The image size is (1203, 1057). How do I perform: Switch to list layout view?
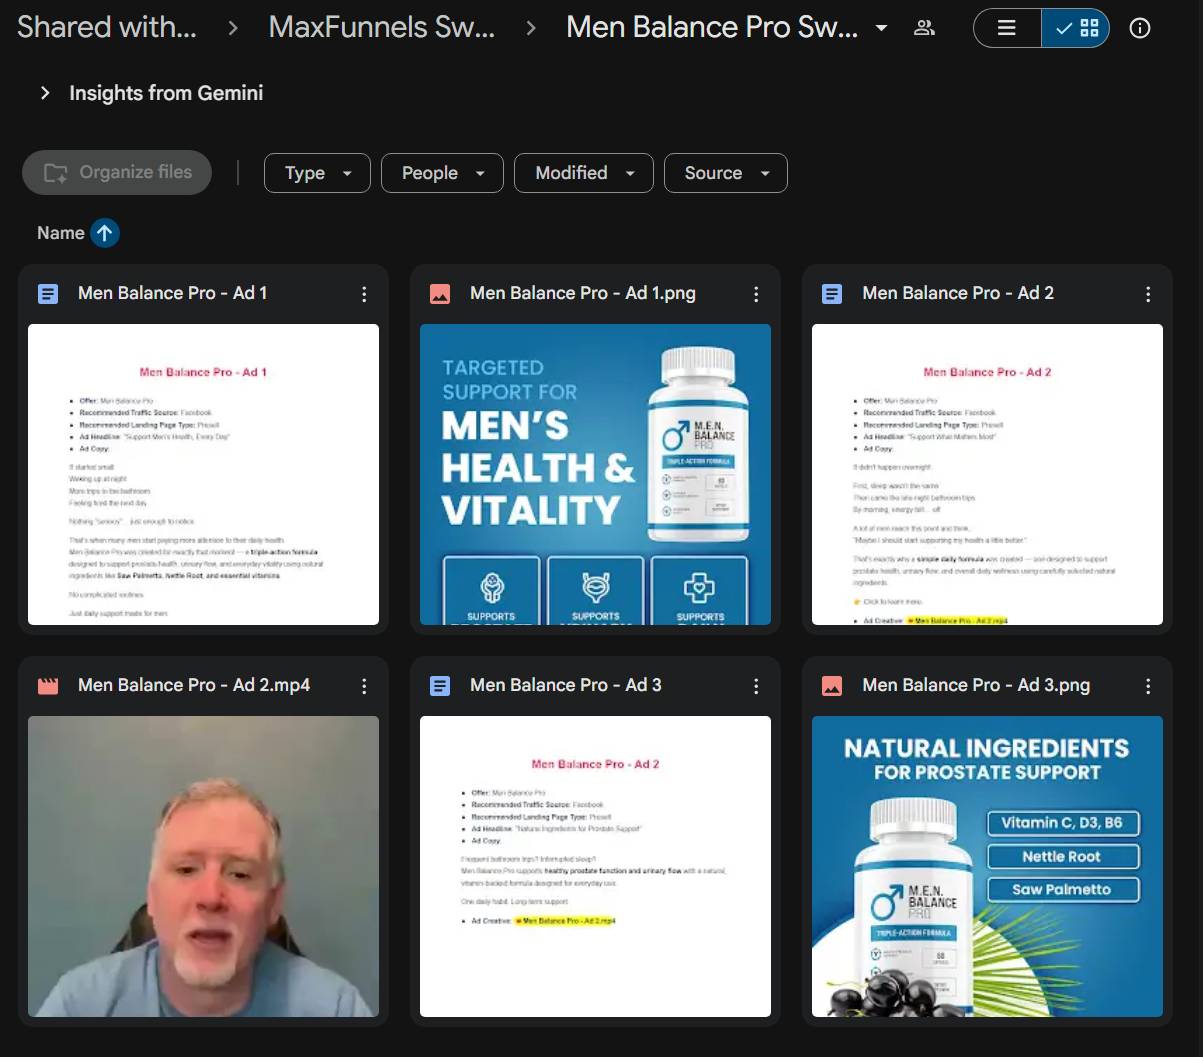(x=1007, y=28)
